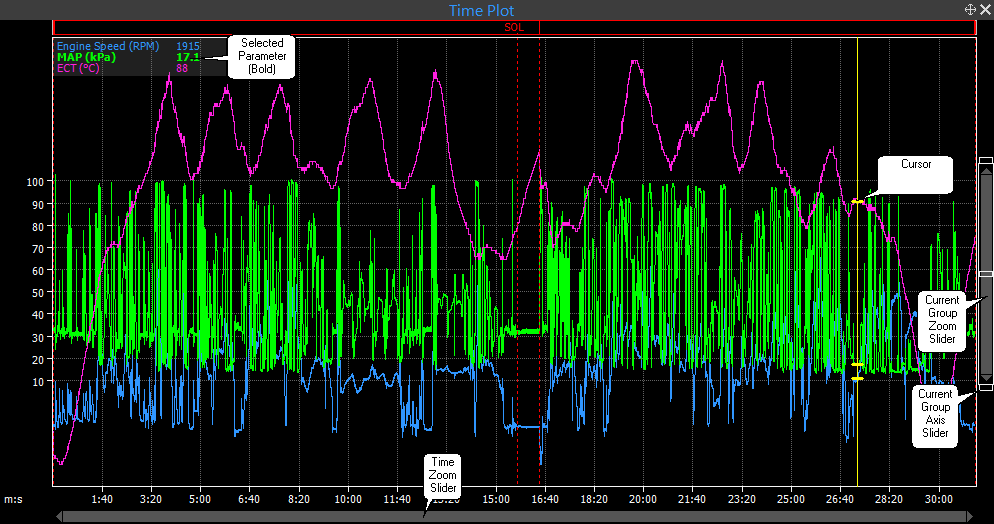
Task: Close the Time Plot panel
Action: [x=985, y=10]
